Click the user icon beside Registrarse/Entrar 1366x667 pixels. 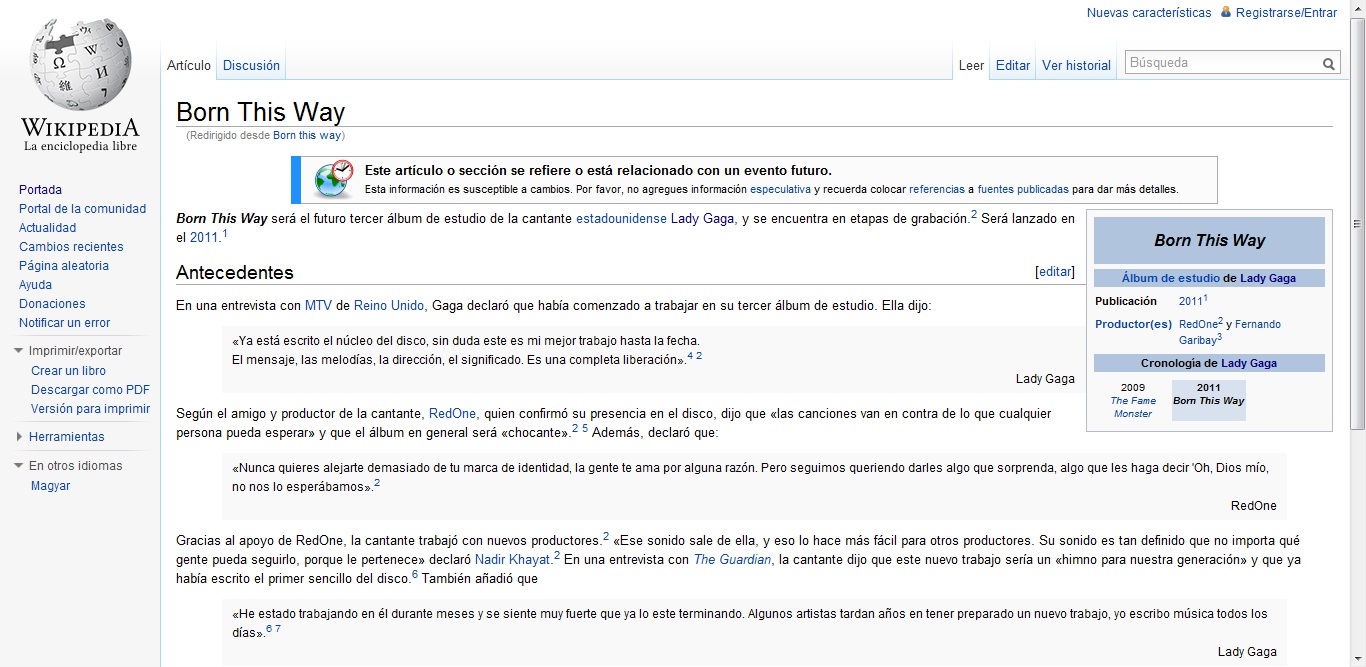point(1226,12)
